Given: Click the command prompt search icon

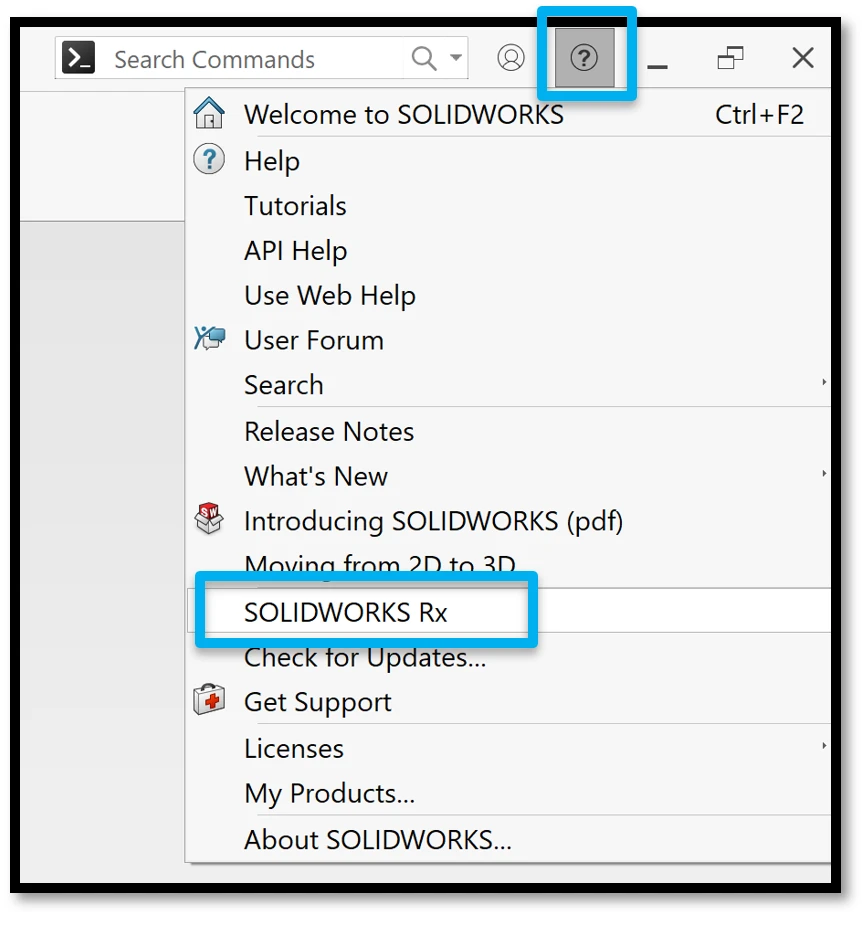Looking at the screenshot, I should (x=79, y=59).
